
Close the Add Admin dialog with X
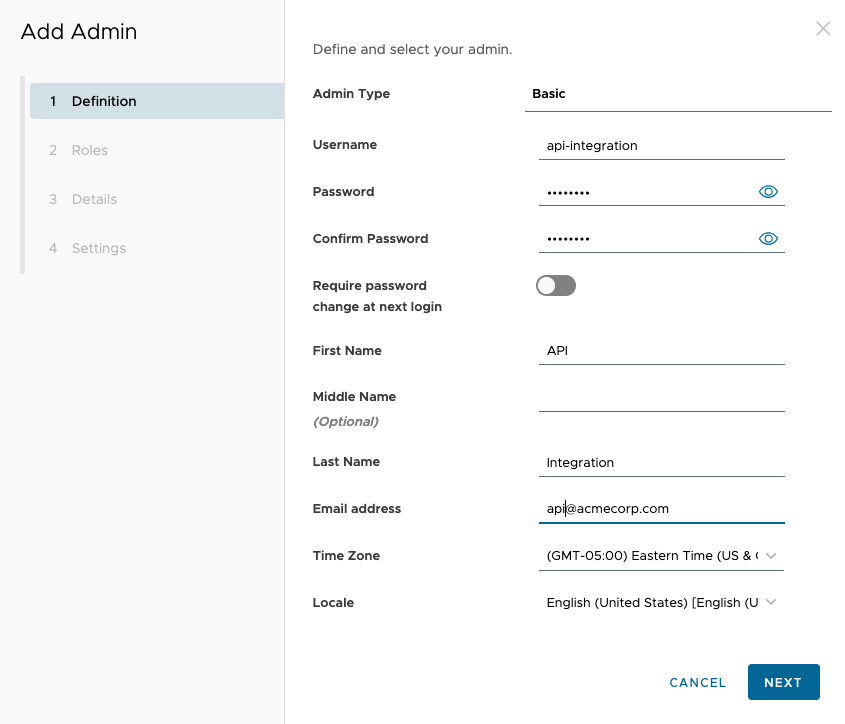tap(823, 29)
